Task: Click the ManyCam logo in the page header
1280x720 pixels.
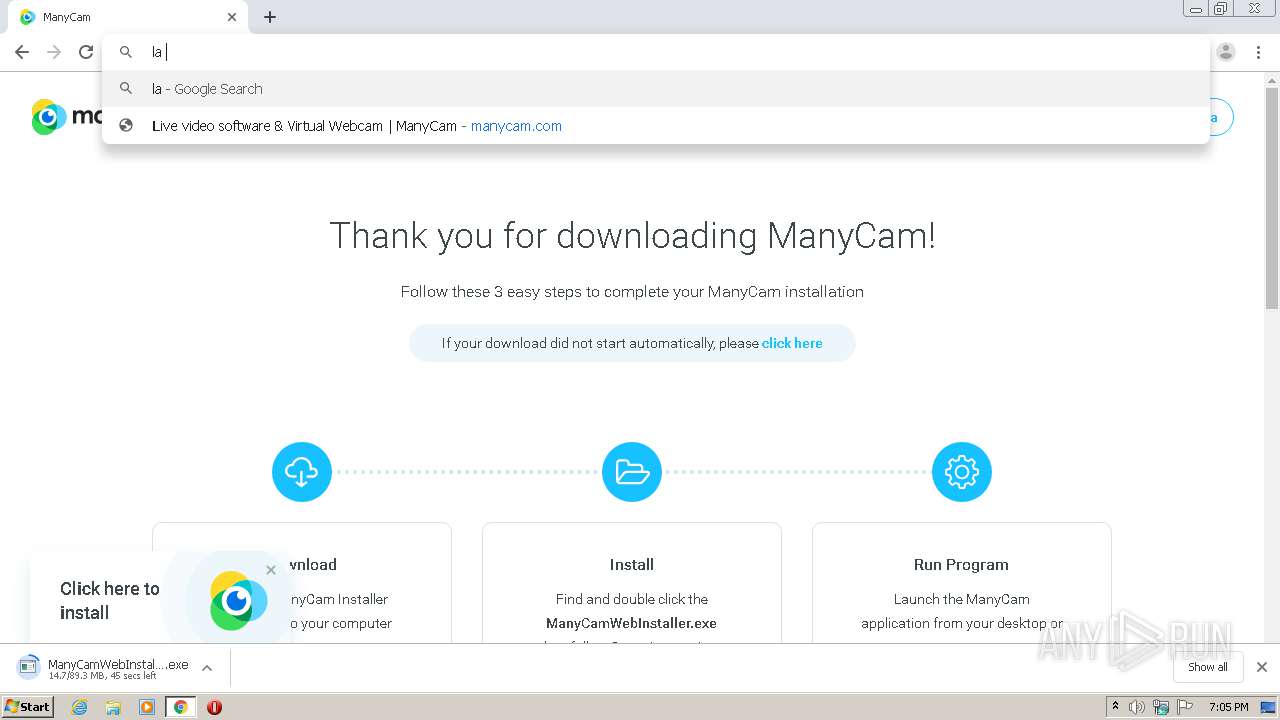Action: click(x=66, y=117)
